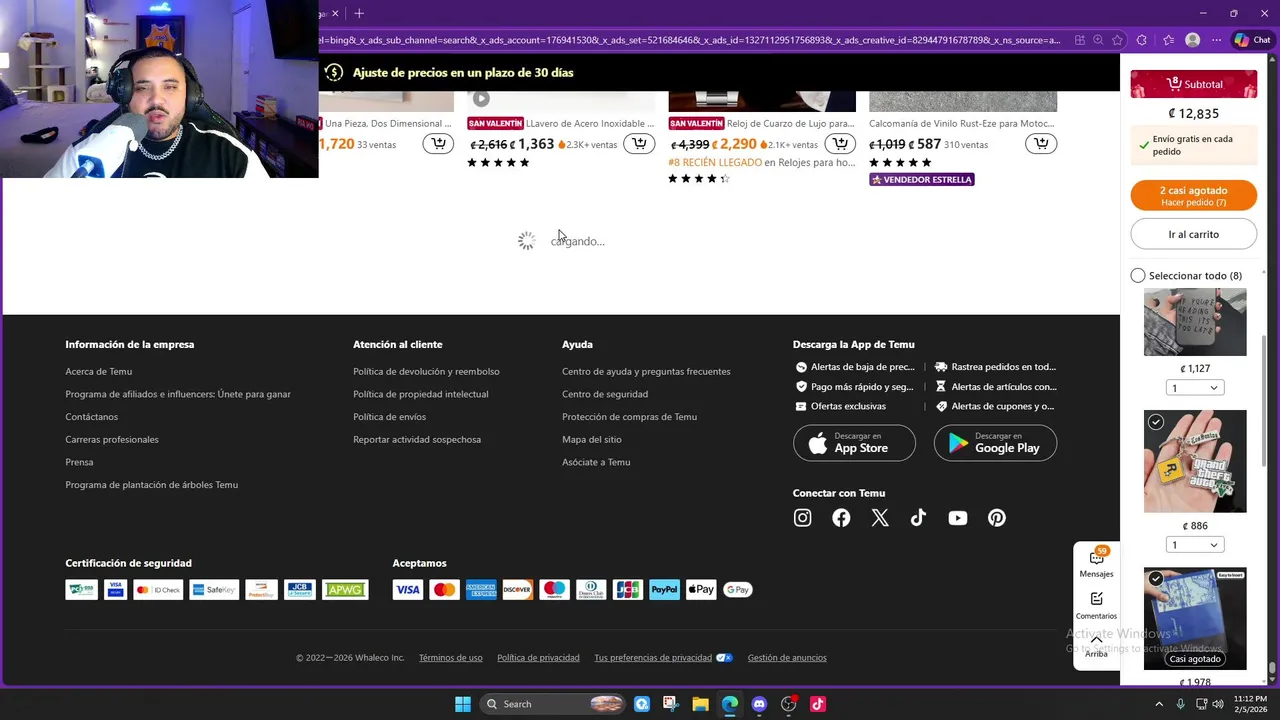Viewport: 1280px width, 720px height.
Task: Open the Términos de uso link
Action: point(450,658)
